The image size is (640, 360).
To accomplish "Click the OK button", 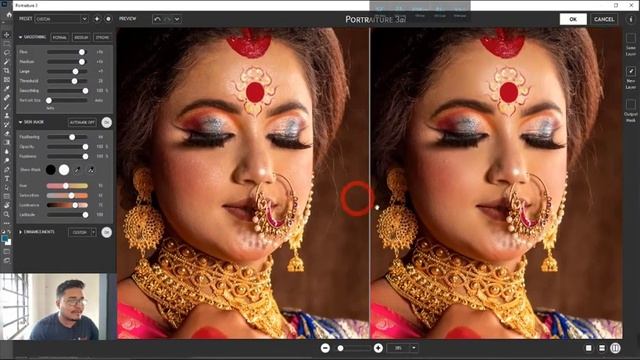I will point(573,19).
